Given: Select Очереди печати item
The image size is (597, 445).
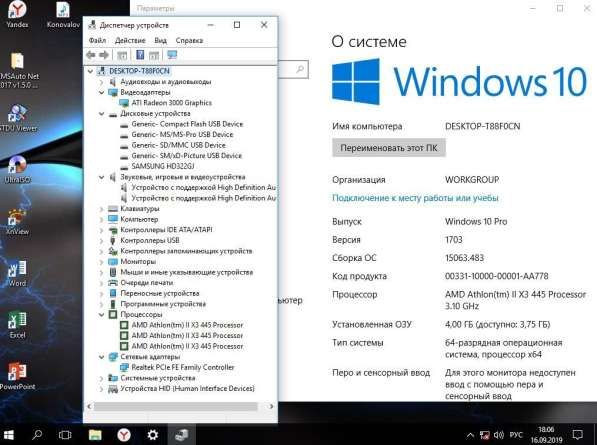Looking at the screenshot, I should point(147,283).
